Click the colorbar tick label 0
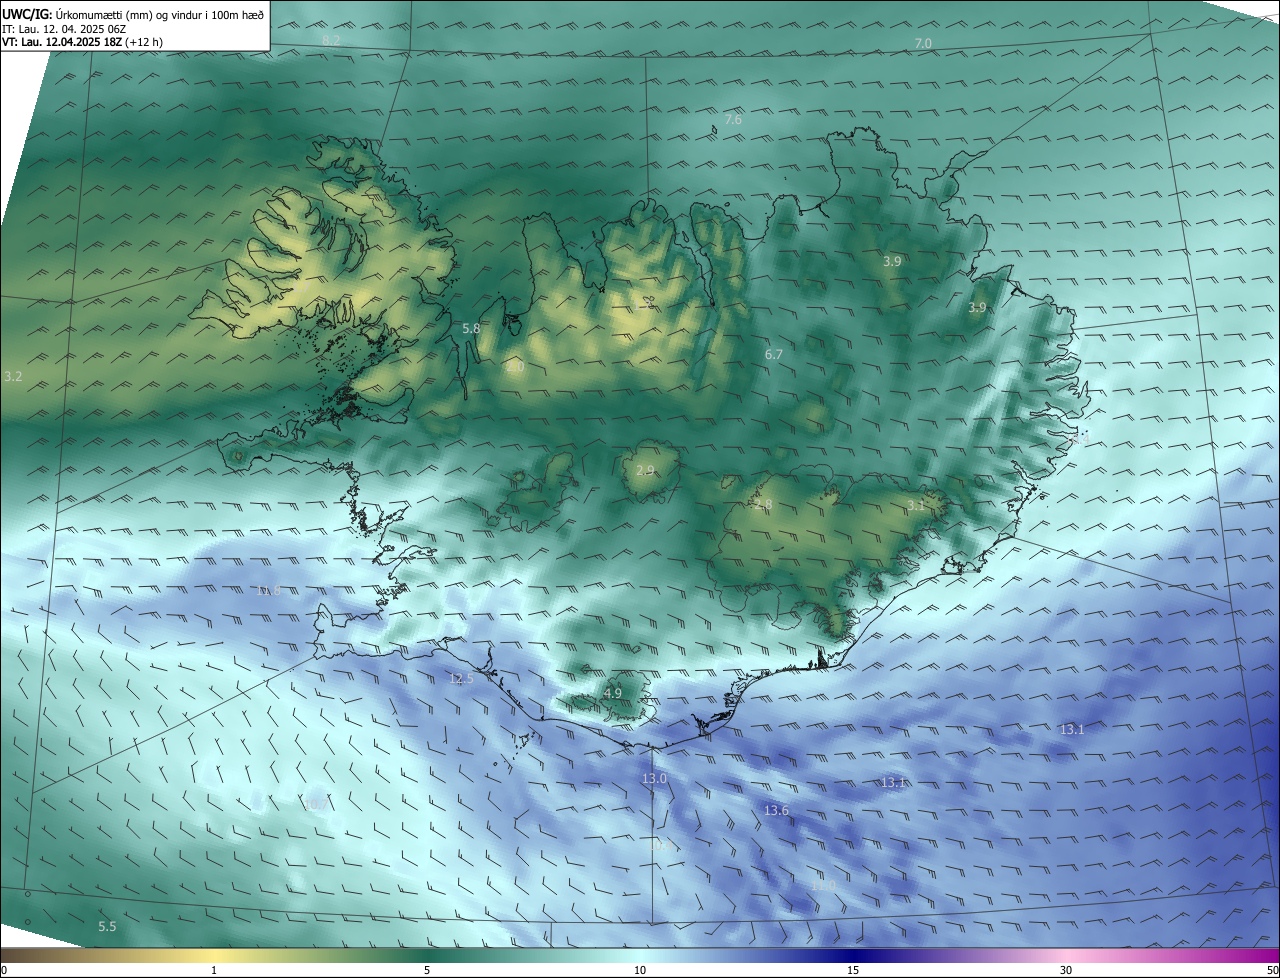Screen dimensions: 1280x978 pos(3,971)
